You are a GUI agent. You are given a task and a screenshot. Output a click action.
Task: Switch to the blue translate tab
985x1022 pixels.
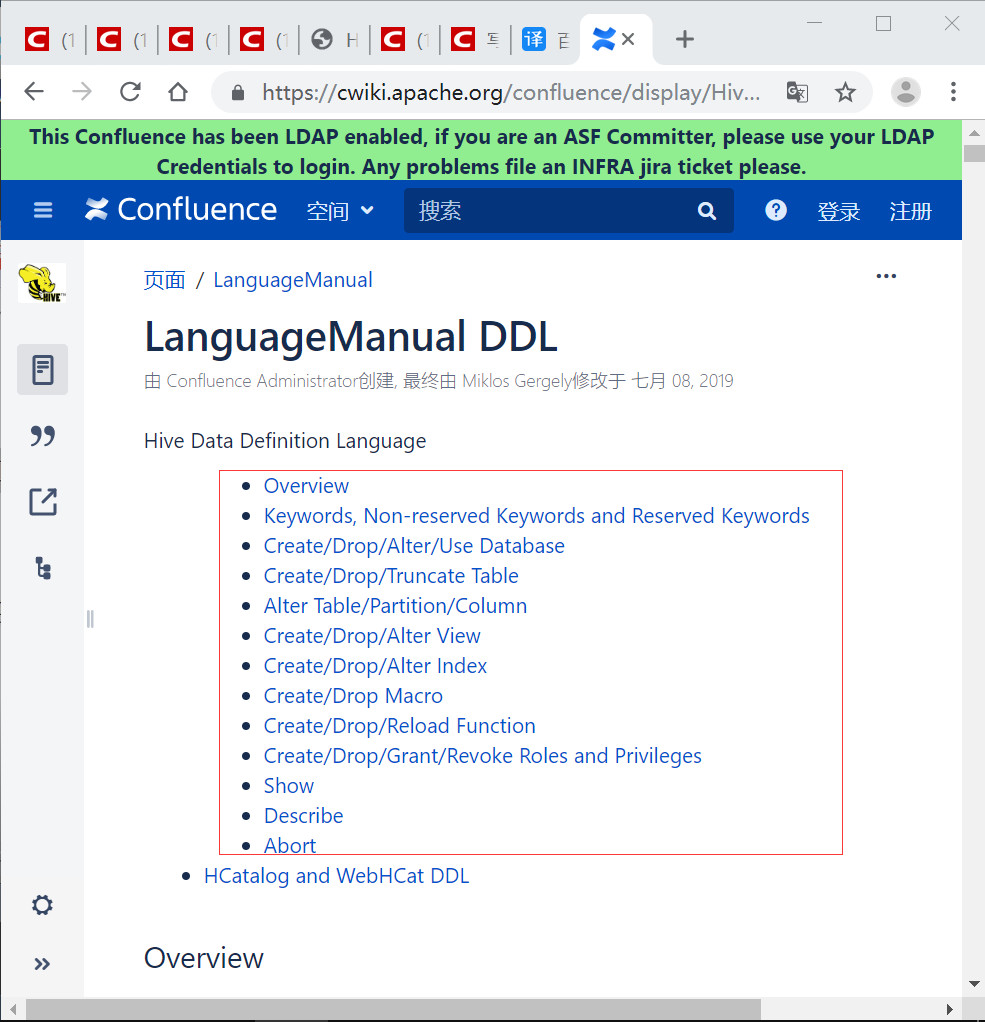tap(546, 40)
